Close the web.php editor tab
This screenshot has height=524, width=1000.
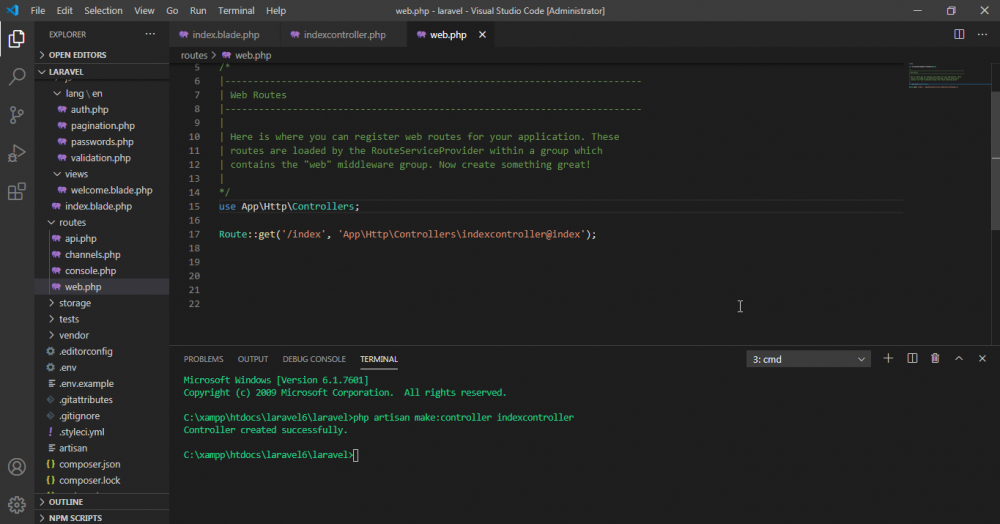click(483, 34)
